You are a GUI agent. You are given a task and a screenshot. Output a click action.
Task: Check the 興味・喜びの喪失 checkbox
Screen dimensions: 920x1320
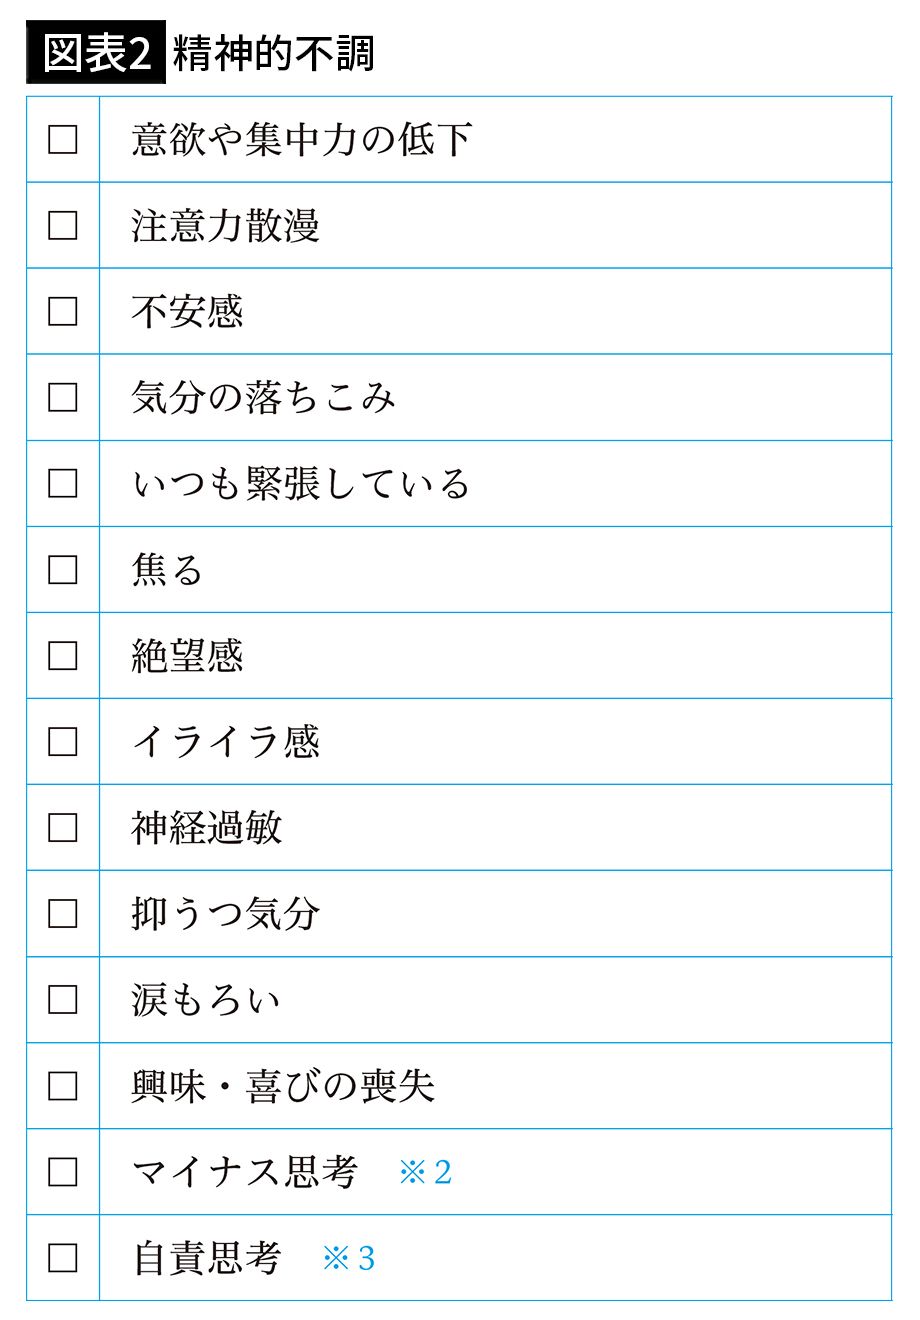(63, 1086)
